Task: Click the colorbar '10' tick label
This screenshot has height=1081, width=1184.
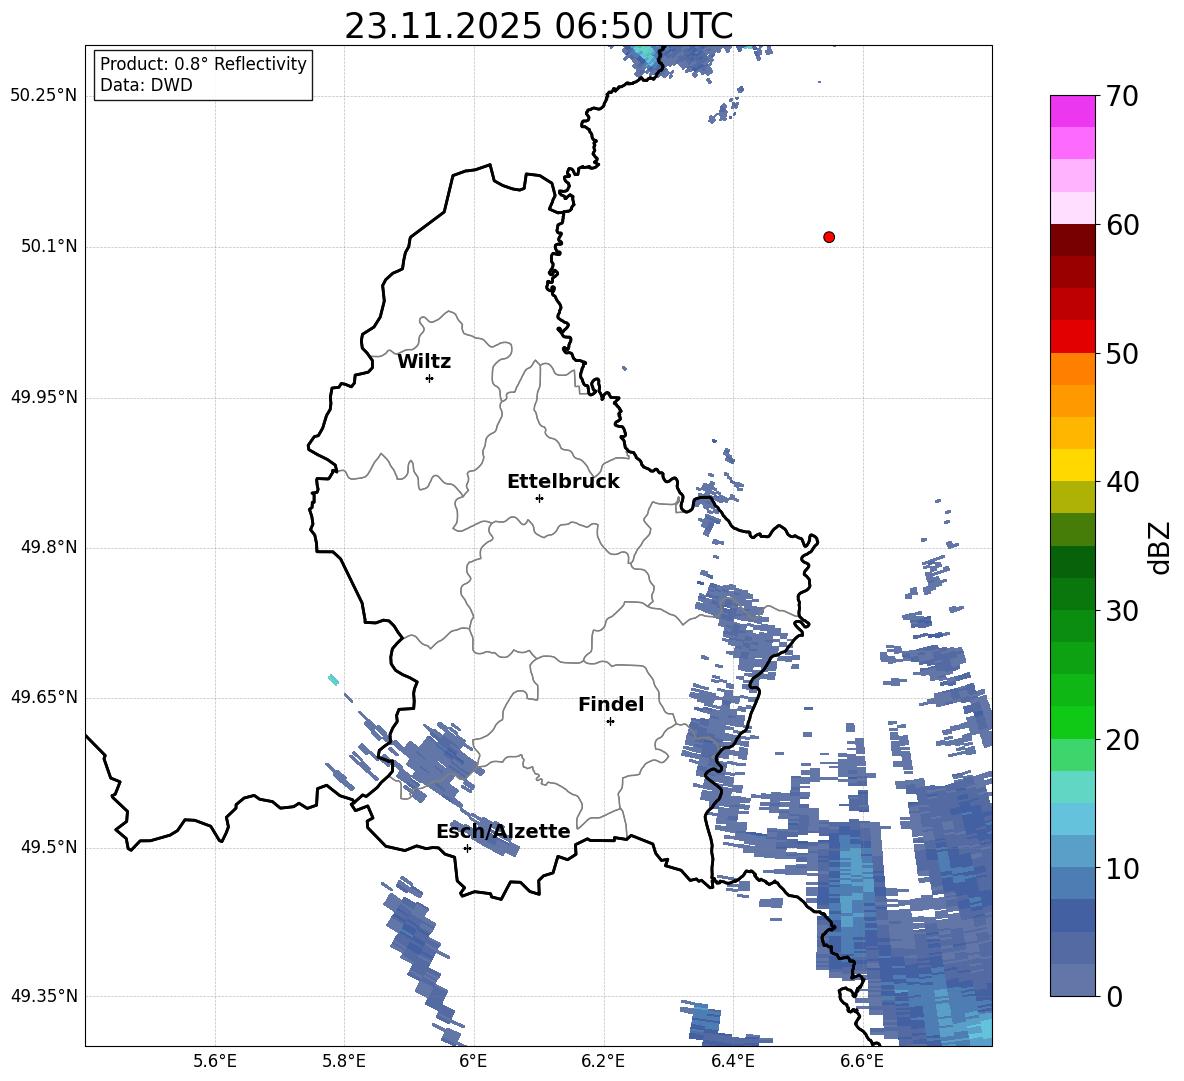Action: [1122, 868]
